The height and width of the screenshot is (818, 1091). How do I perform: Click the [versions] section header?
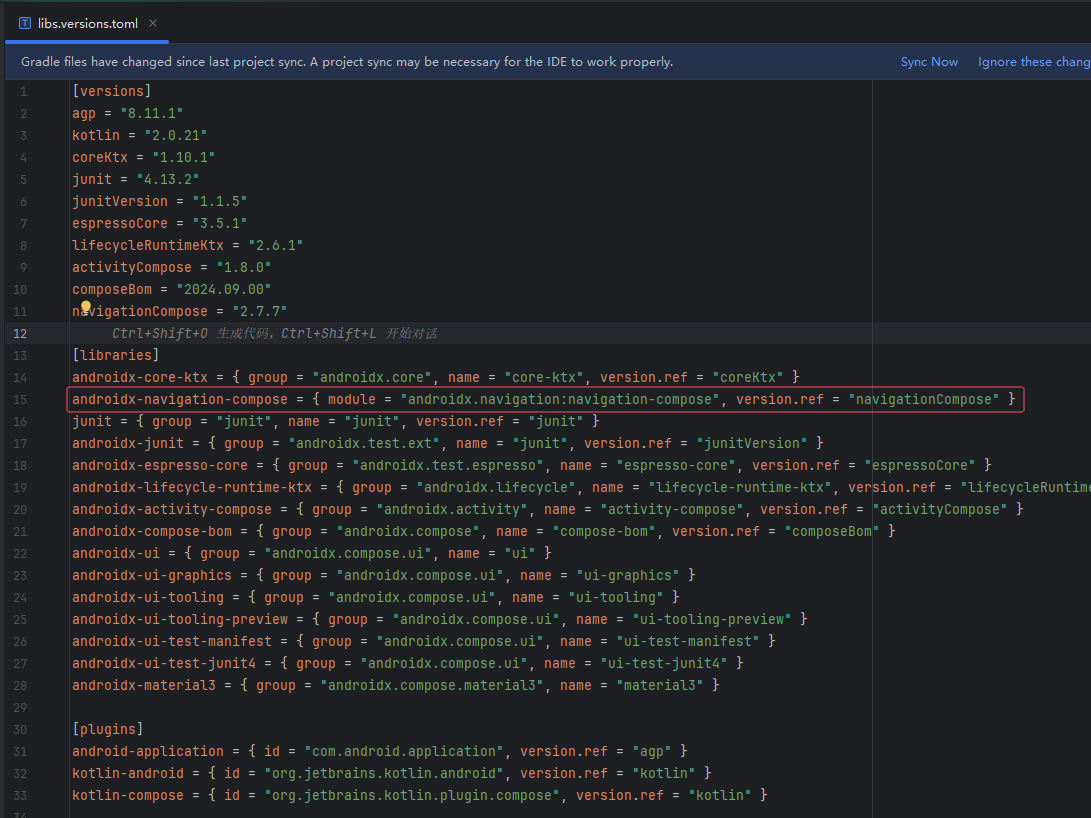[111, 91]
